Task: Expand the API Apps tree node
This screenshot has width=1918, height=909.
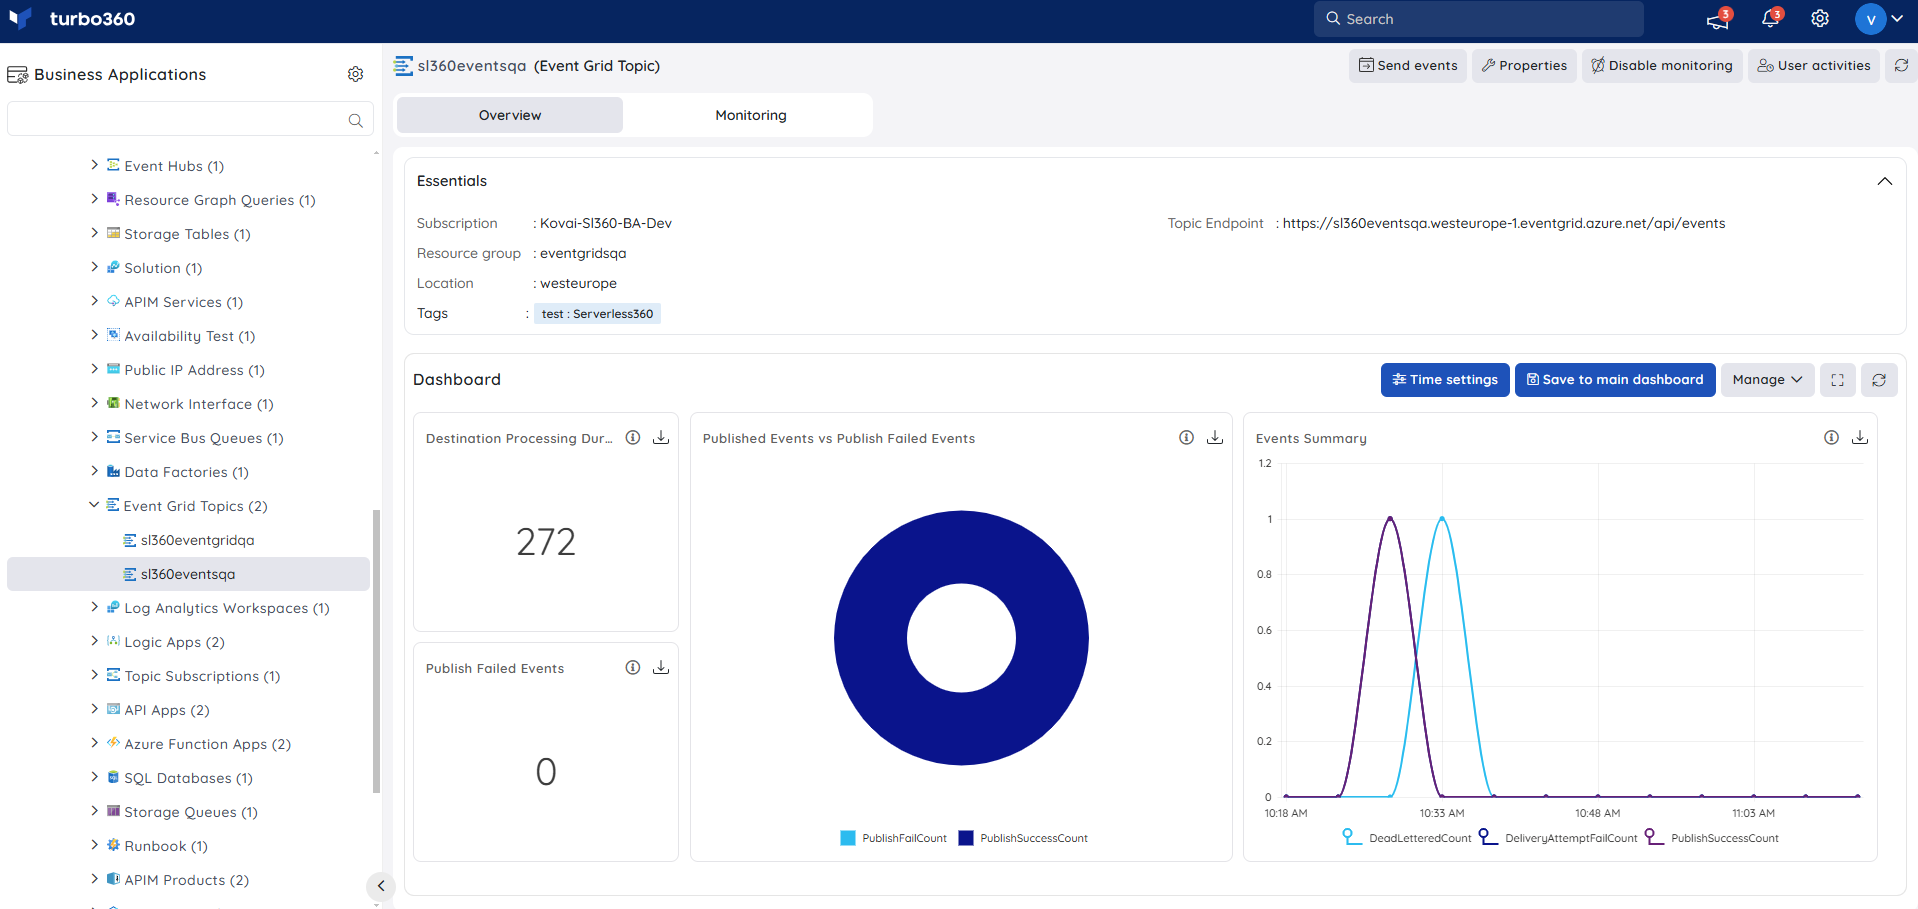Action: coord(94,709)
